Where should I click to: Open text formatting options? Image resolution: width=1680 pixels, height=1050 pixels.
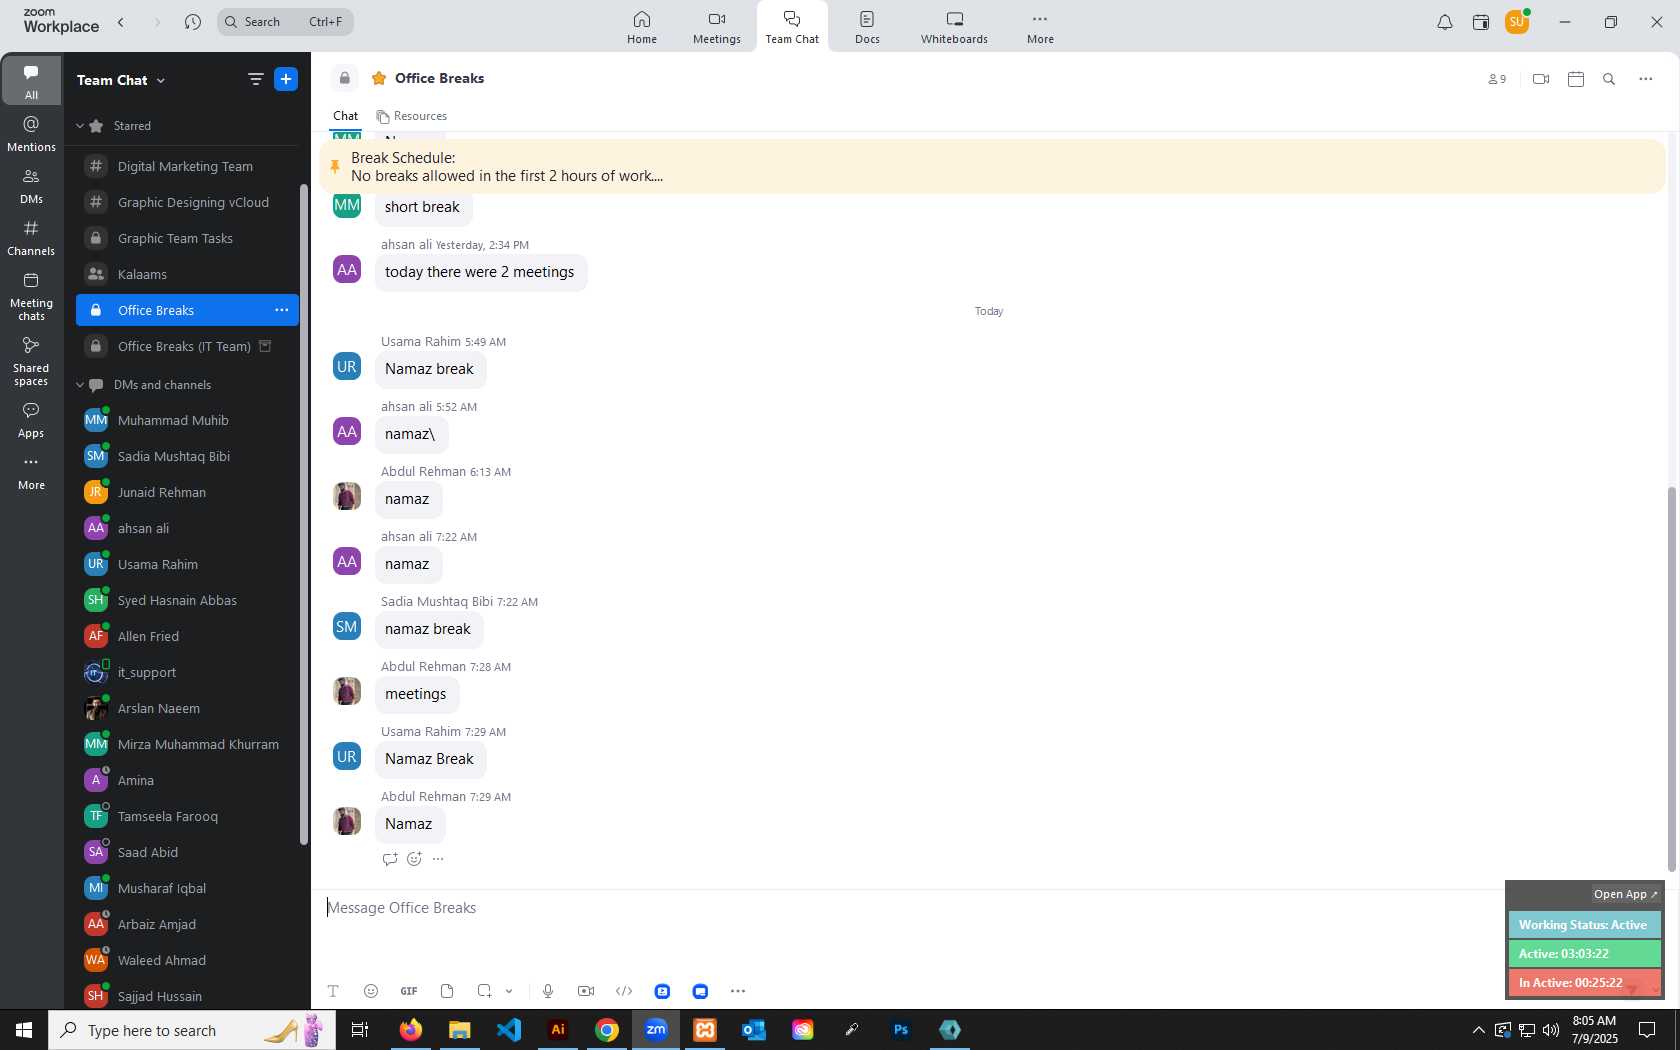click(x=333, y=991)
